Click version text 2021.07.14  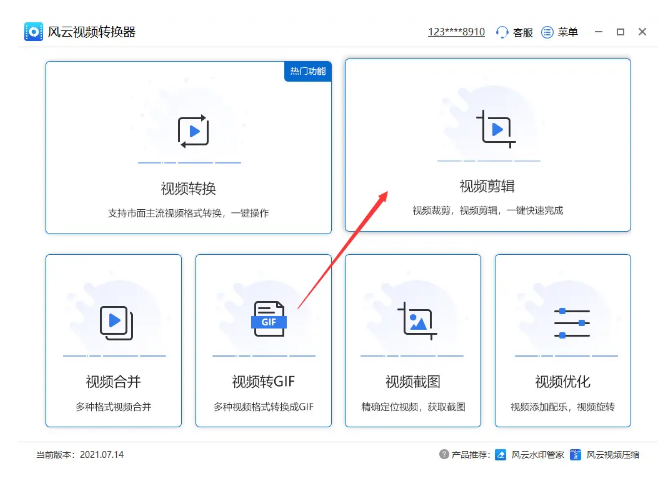click(102, 454)
